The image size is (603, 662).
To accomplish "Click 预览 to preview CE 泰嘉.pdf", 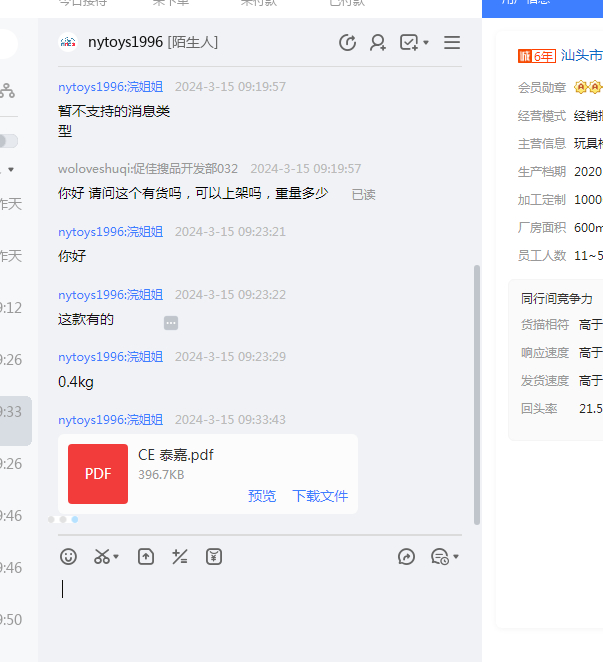I will point(262,496).
